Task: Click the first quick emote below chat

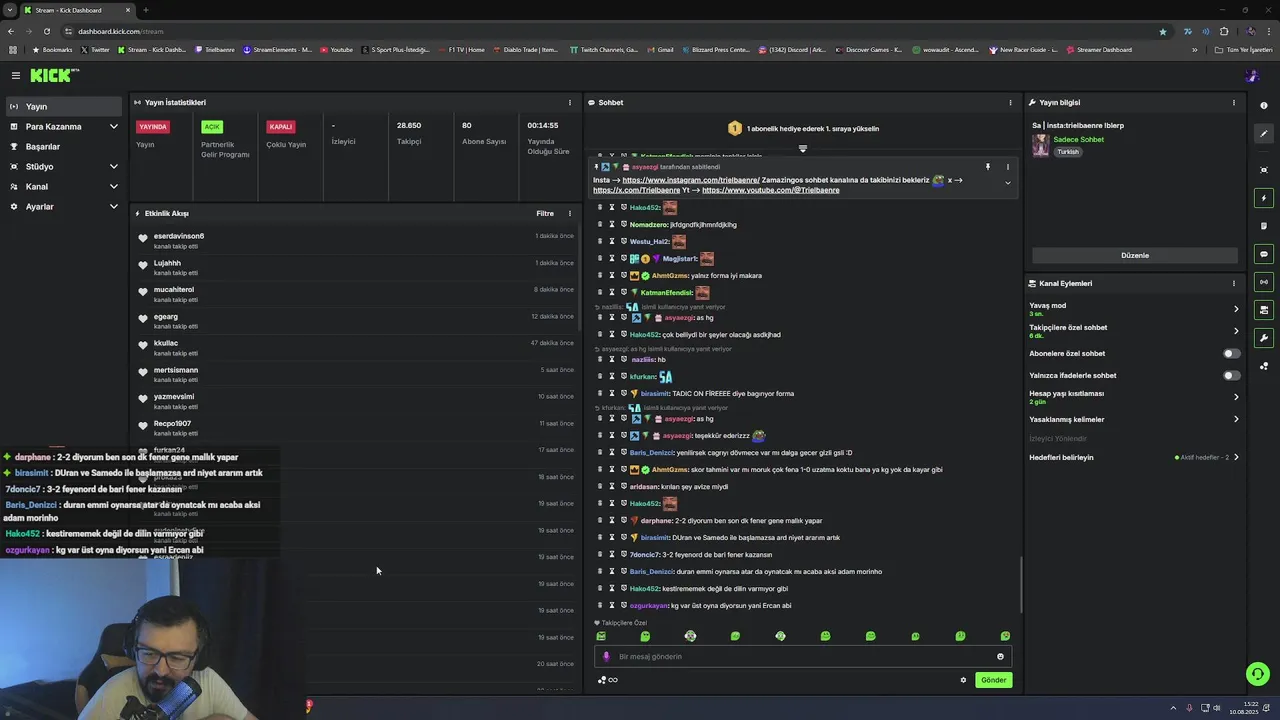Action: (x=600, y=636)
